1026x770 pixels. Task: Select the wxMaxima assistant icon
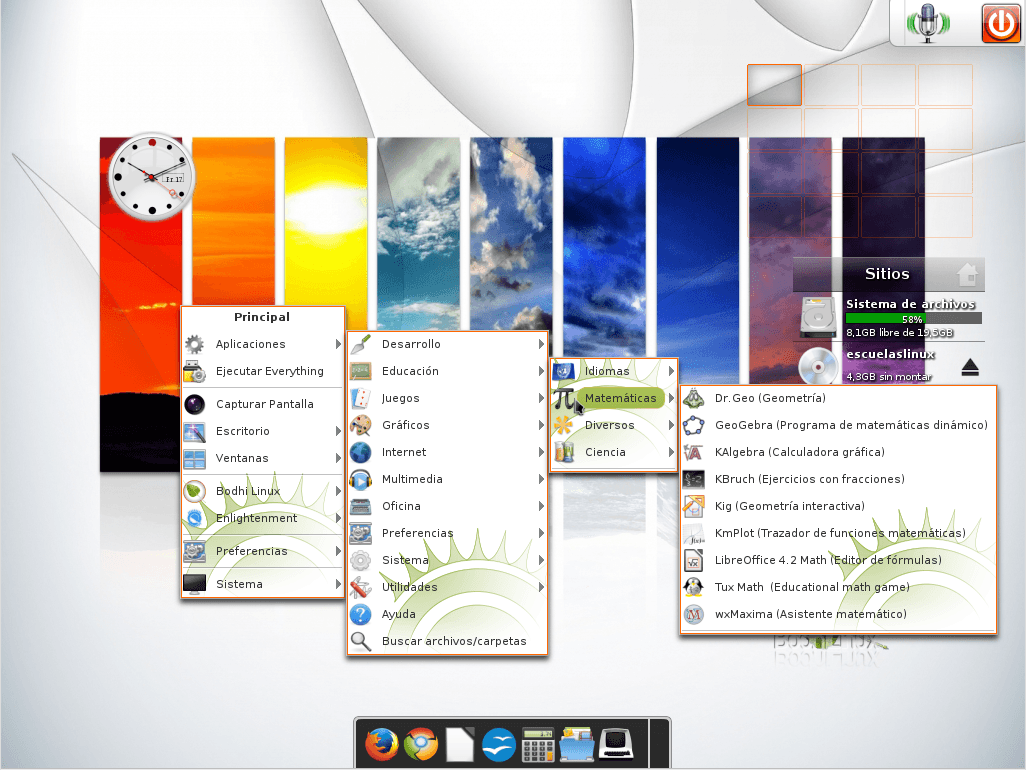coord(694,614)
